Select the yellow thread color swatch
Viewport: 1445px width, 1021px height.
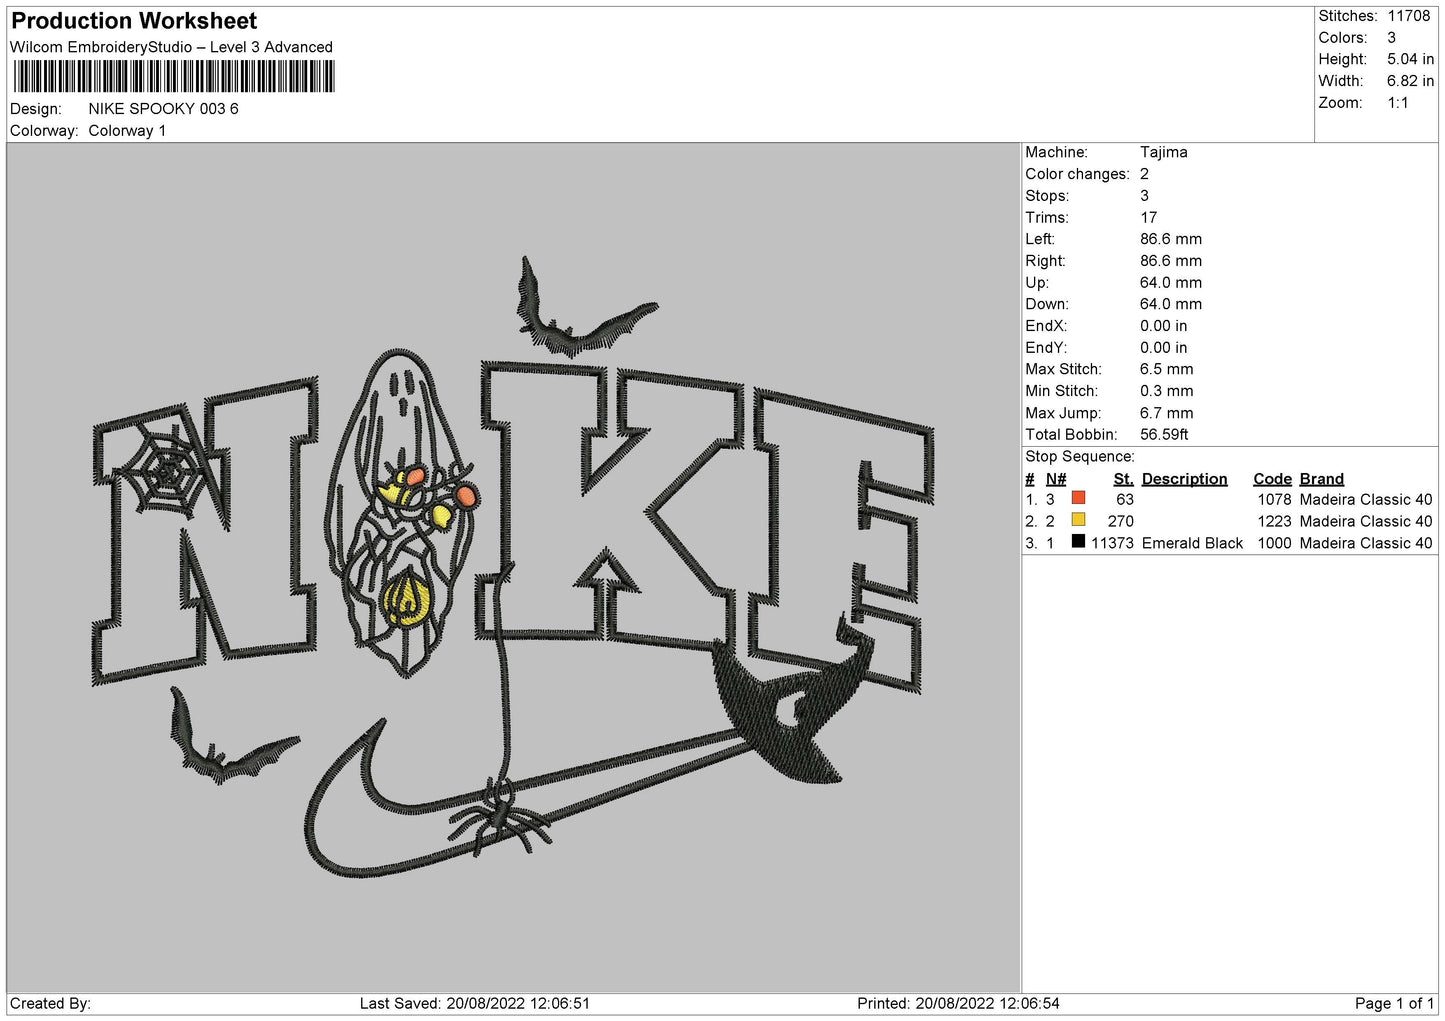coord(1078,520)
